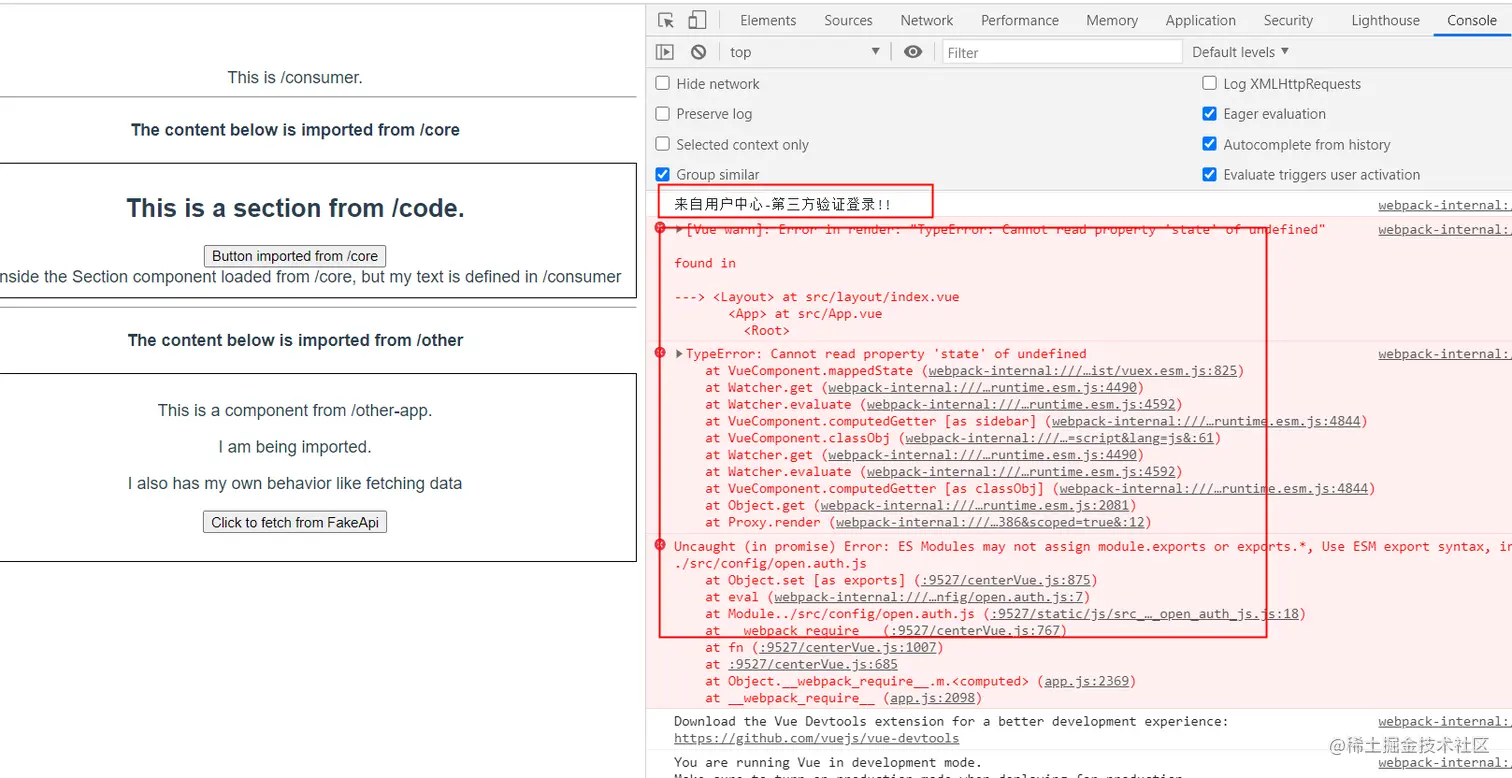
Task: Open the app.js:2098 source link
Action: (932, 698)
